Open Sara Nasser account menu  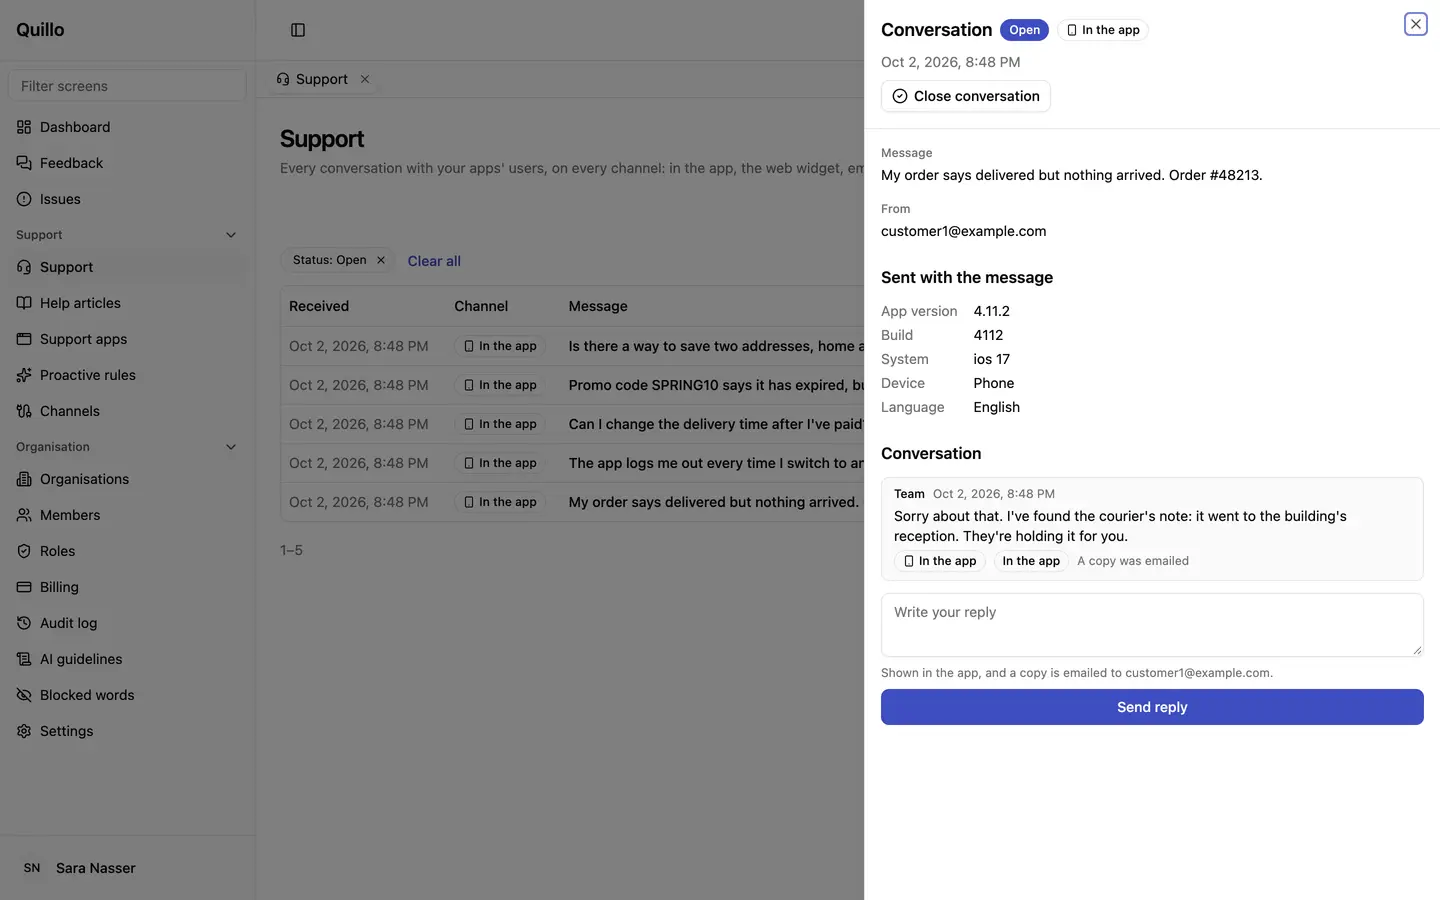[x=127, y=868]
